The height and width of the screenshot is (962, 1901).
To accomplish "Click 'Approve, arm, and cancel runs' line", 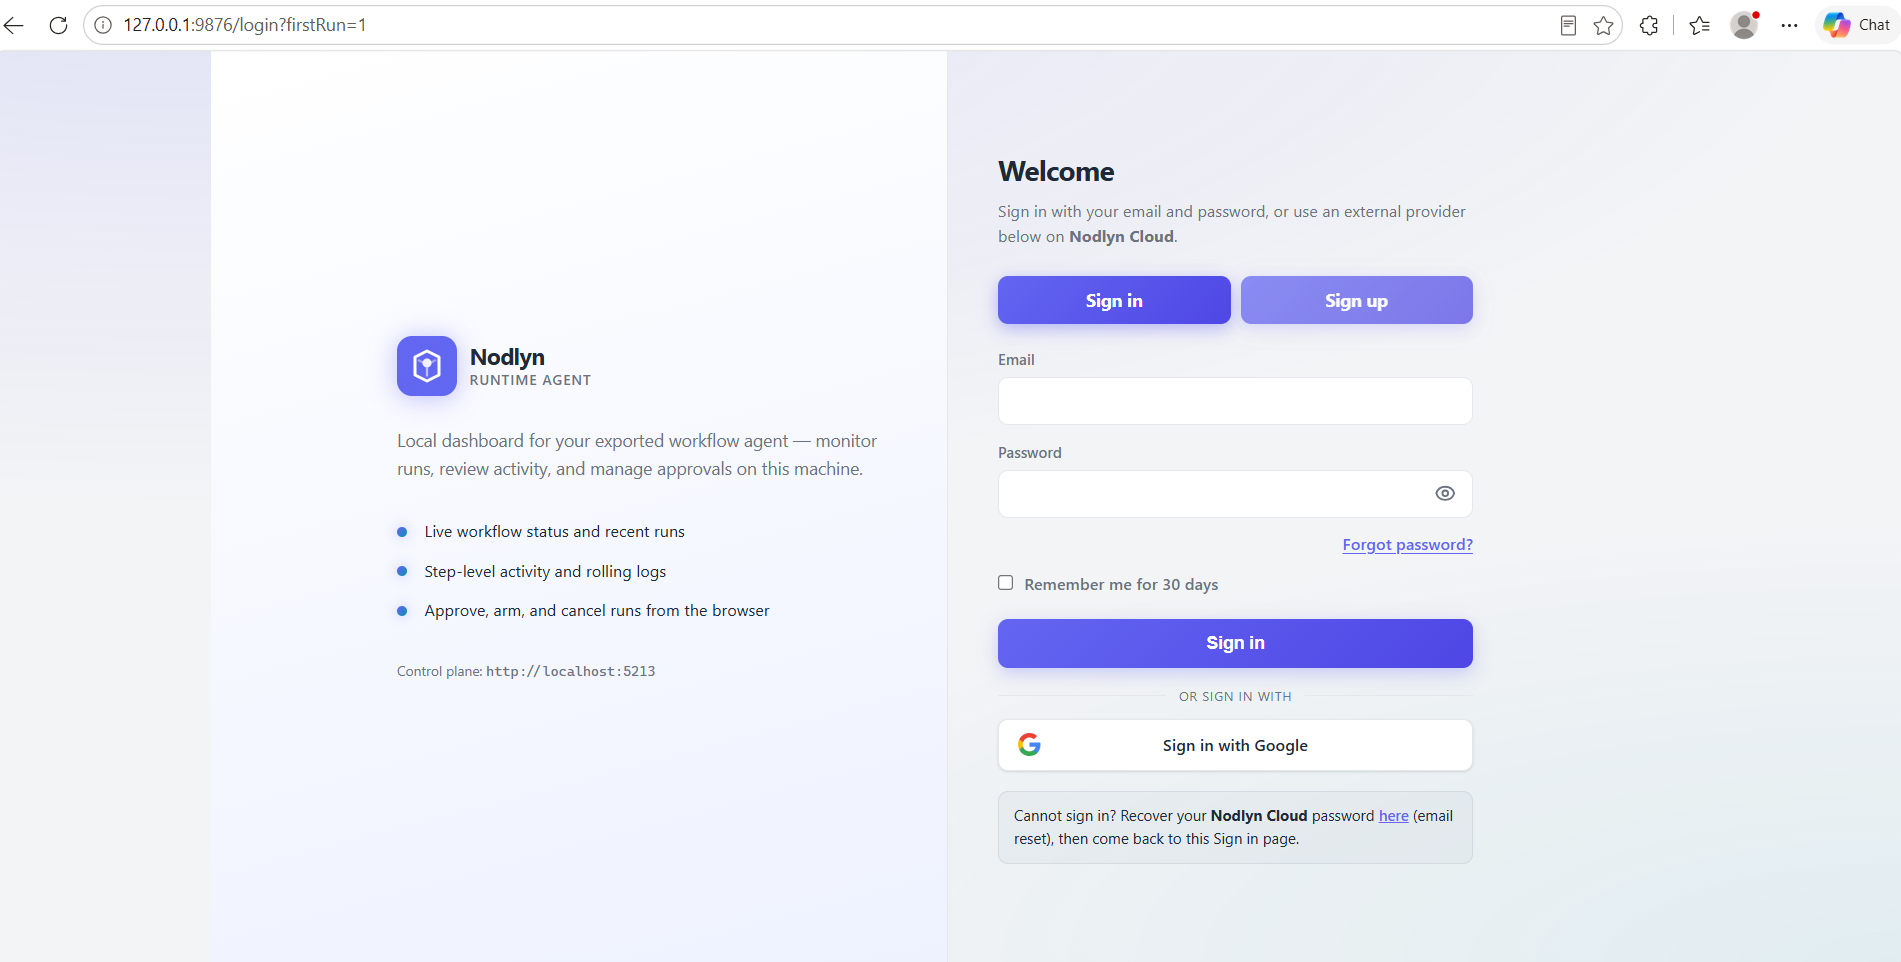I will pos(597,611).
